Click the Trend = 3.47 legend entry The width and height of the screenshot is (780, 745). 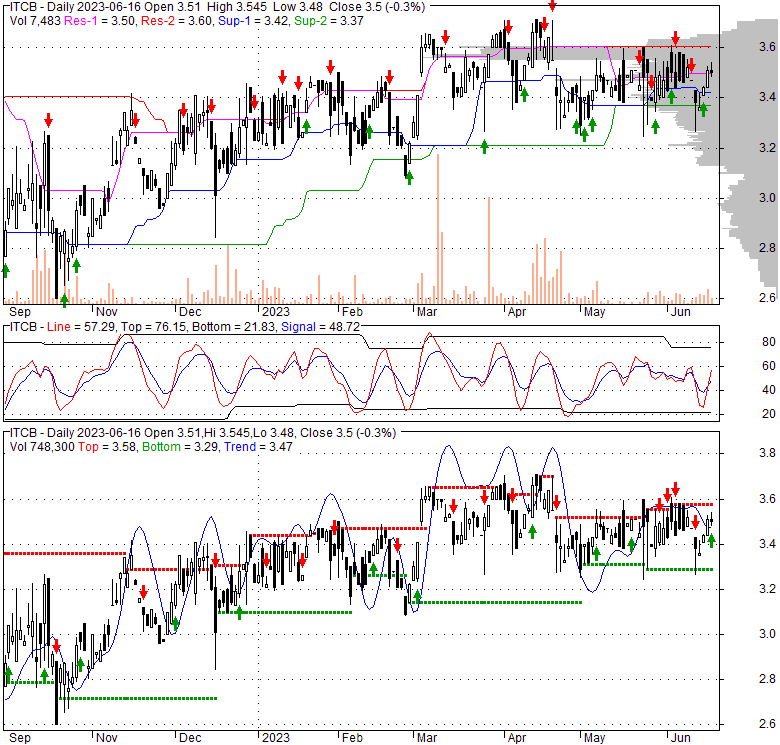(258, 447)
